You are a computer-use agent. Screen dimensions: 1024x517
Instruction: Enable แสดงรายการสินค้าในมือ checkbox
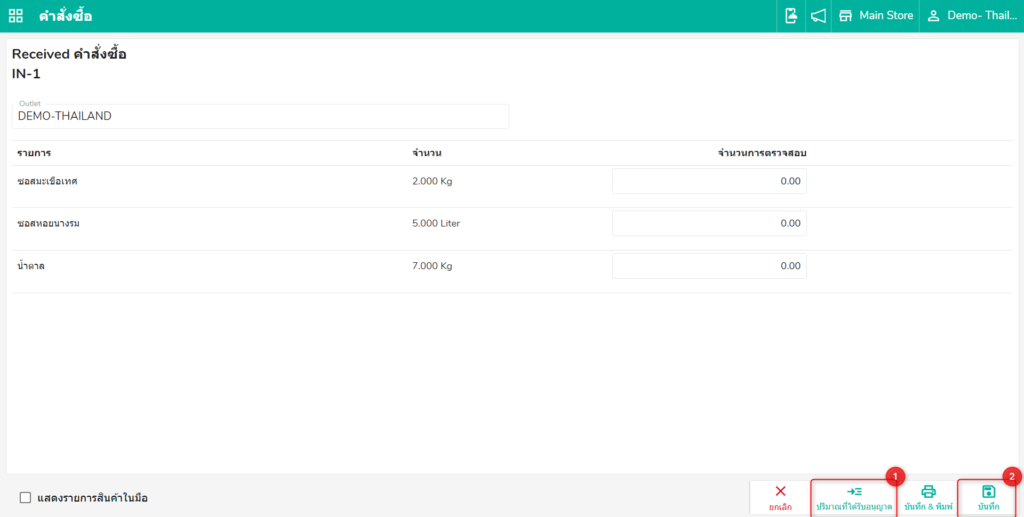(25, 498)
